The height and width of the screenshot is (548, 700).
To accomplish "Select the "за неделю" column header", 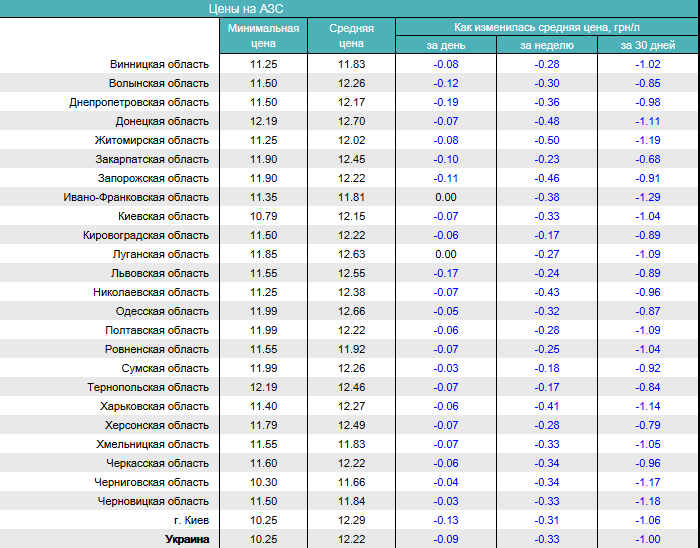I will click(546, 45).
